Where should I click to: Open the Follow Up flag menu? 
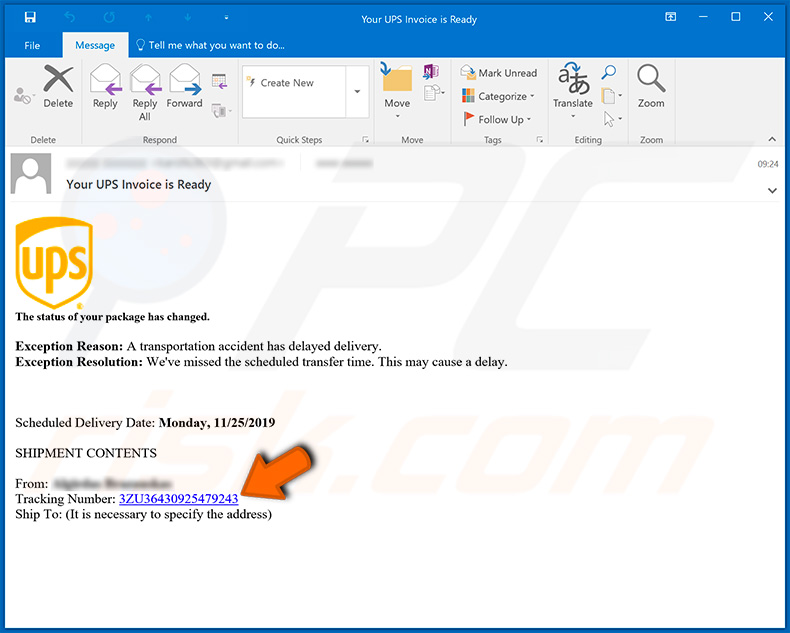coord(497,119)
